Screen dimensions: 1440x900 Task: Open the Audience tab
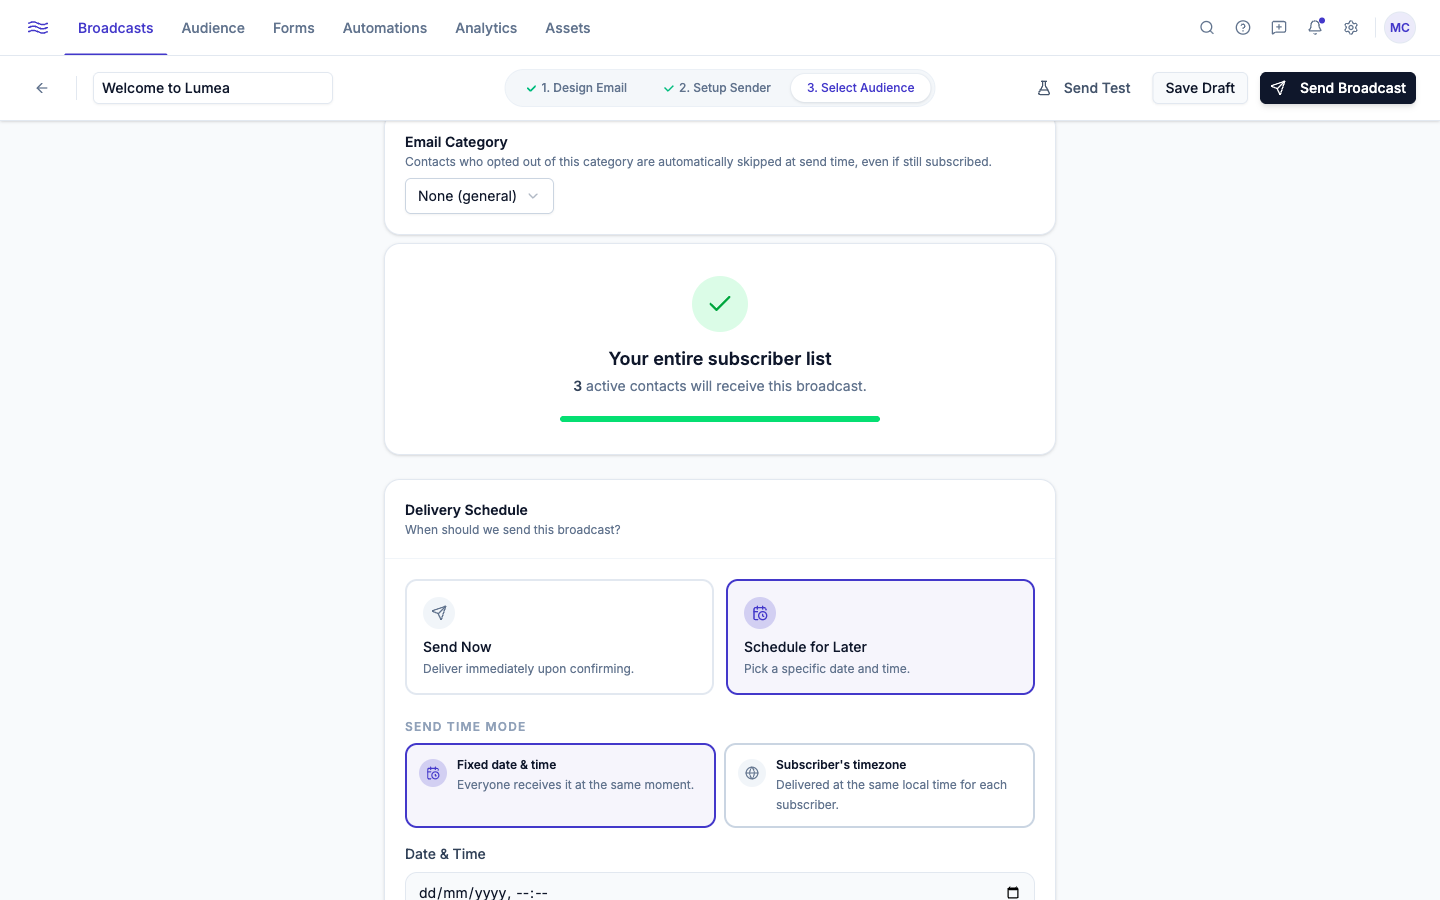[x=213, y=28]
